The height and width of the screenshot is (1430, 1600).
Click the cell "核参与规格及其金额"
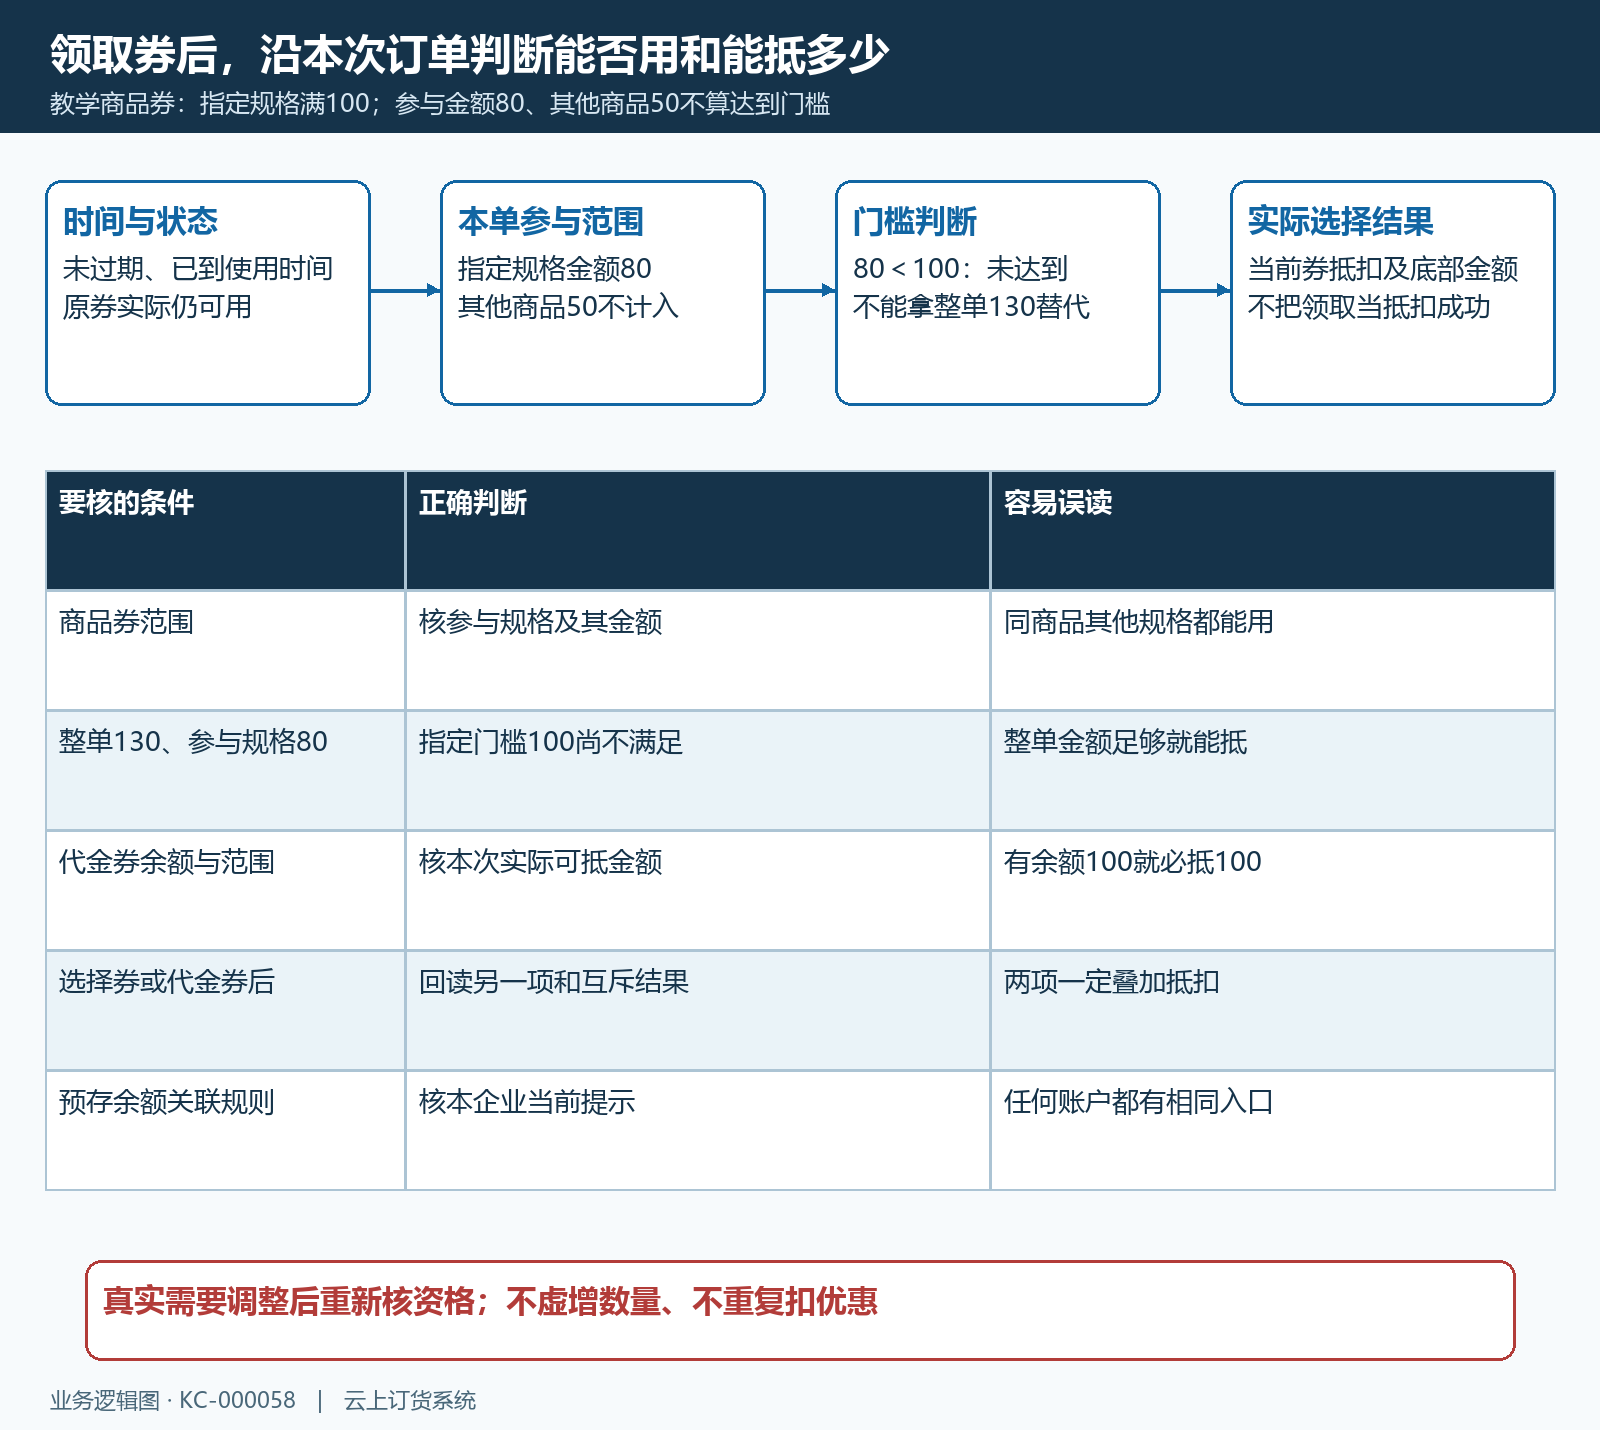697,650
